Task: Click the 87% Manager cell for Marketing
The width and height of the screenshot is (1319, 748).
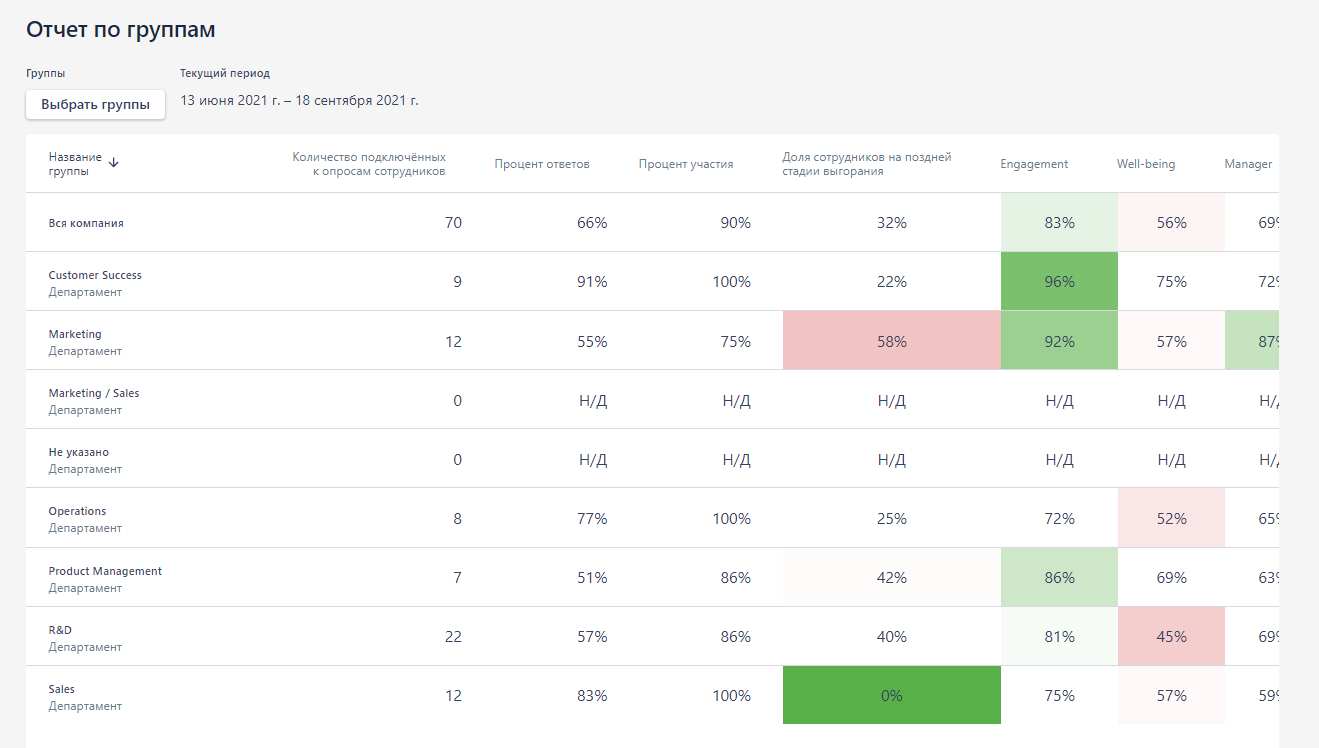Action: [1252, 341]
